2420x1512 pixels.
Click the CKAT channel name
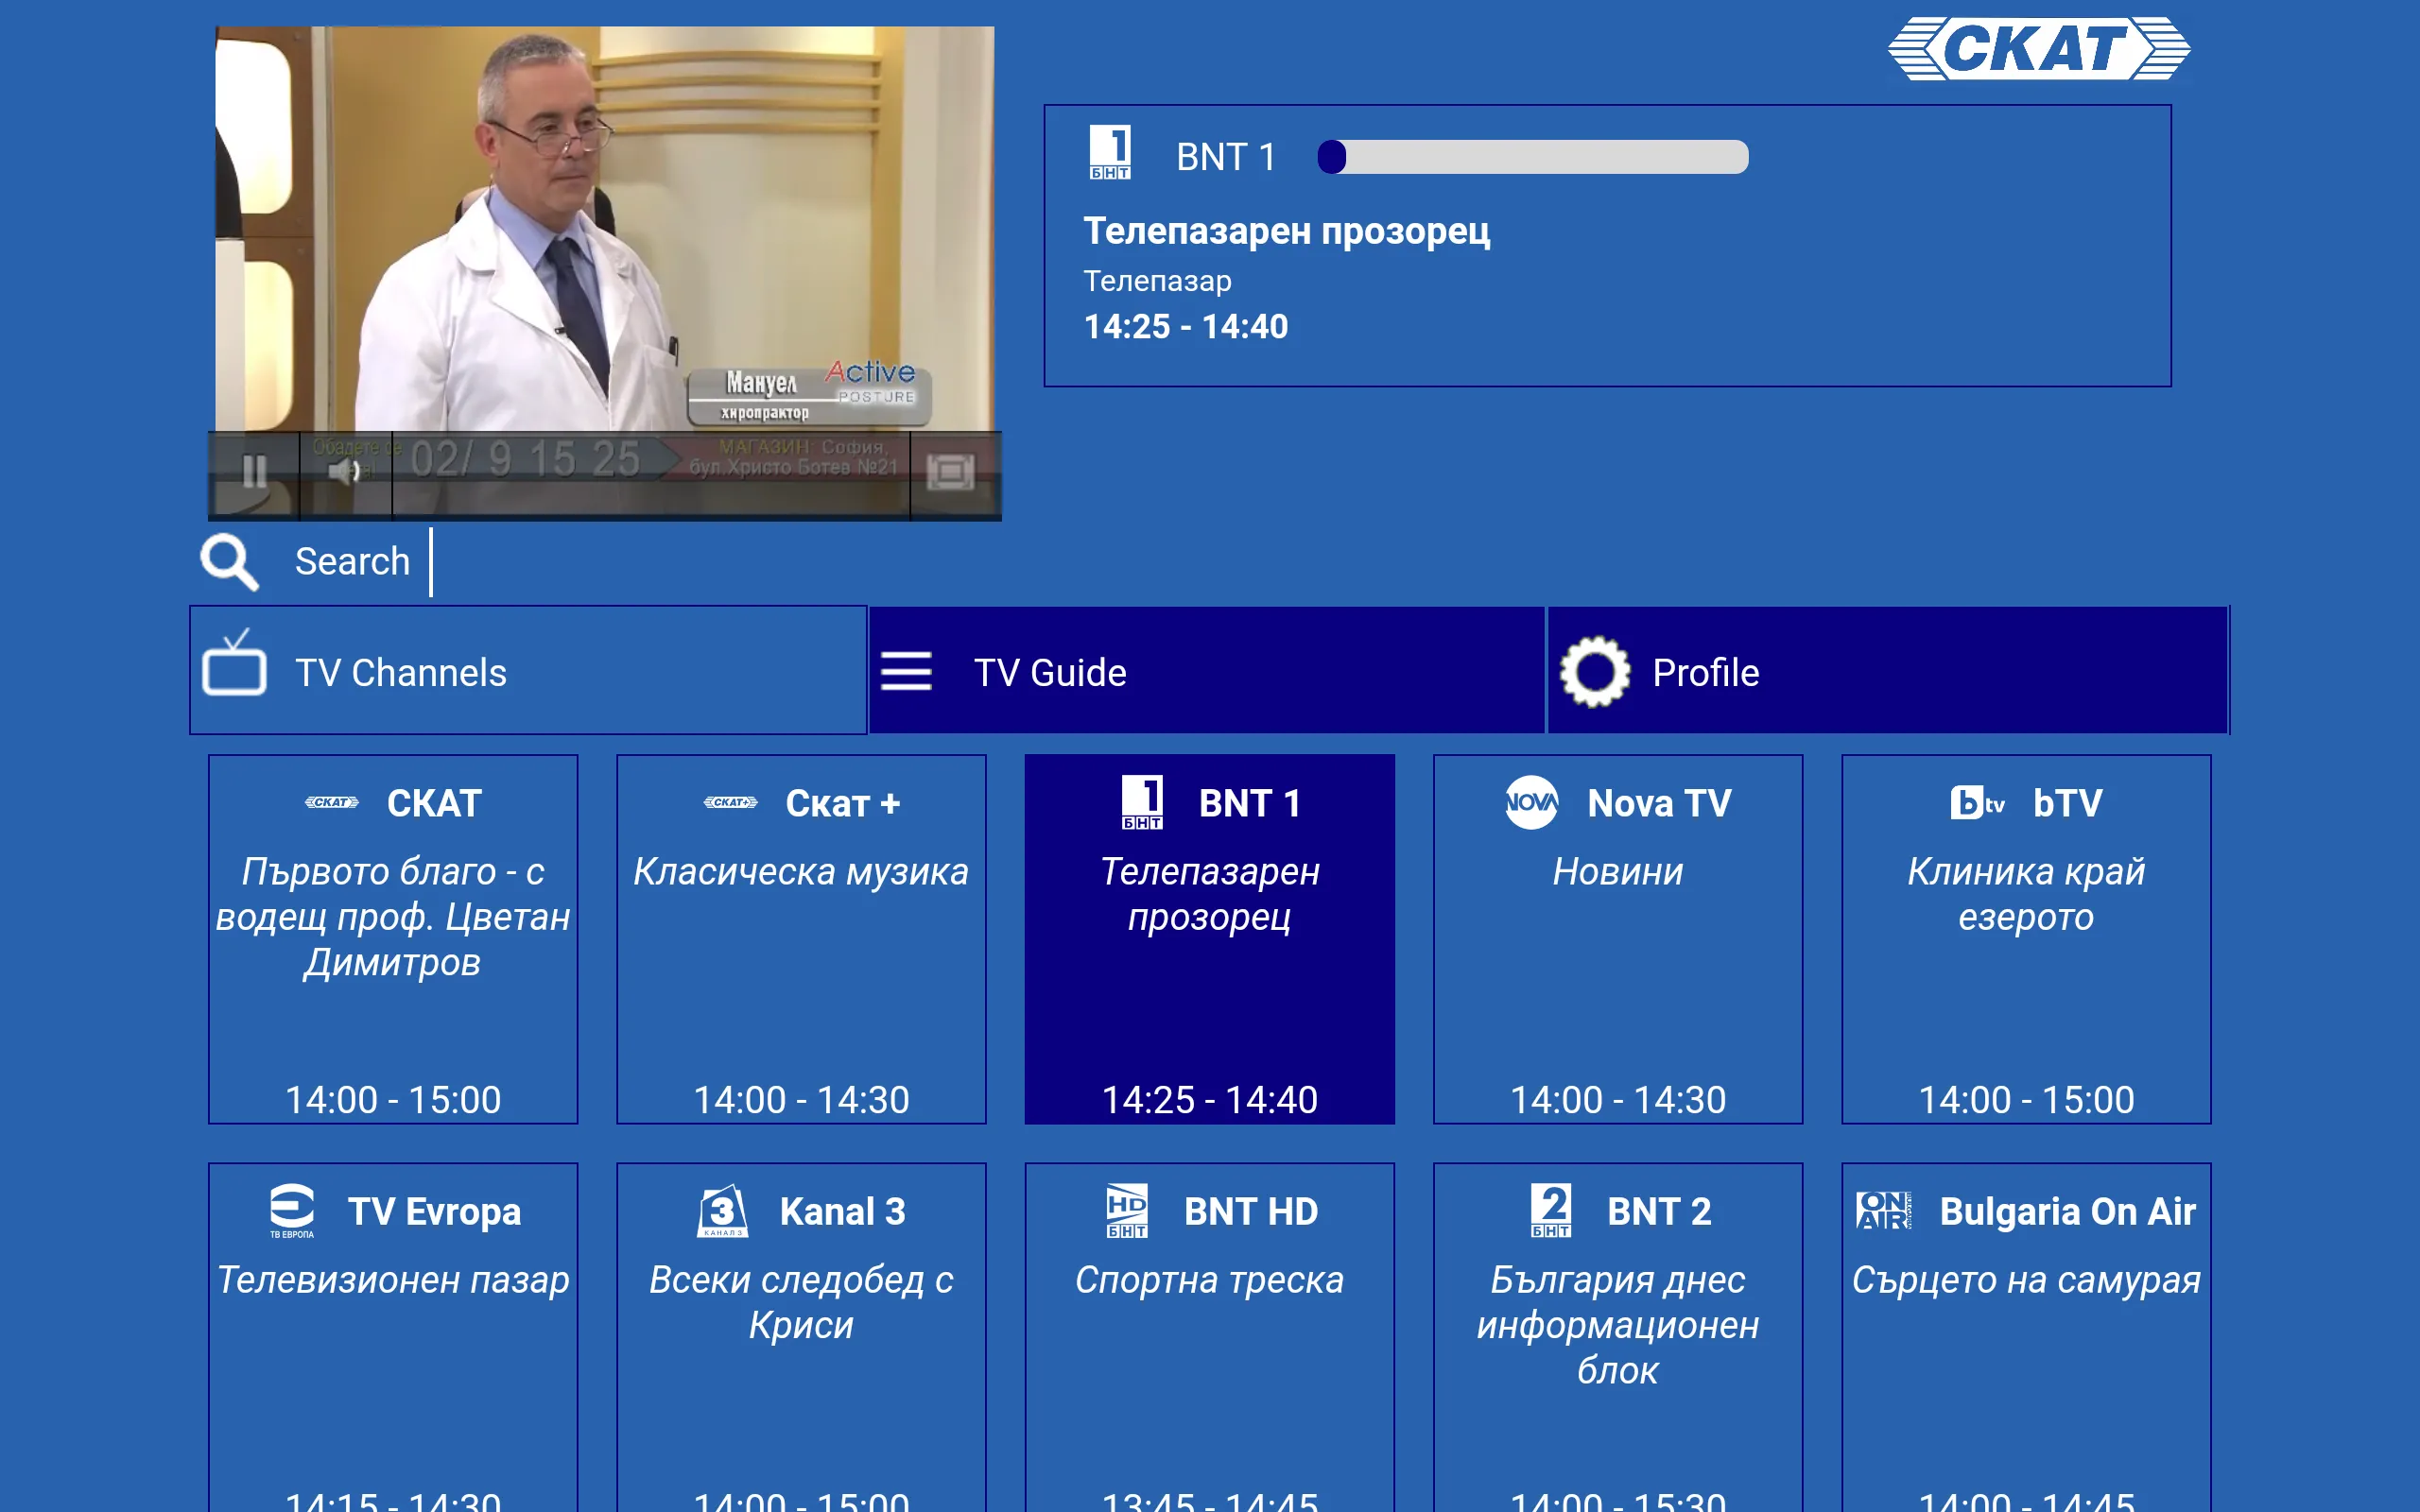[x=435, y=804]
